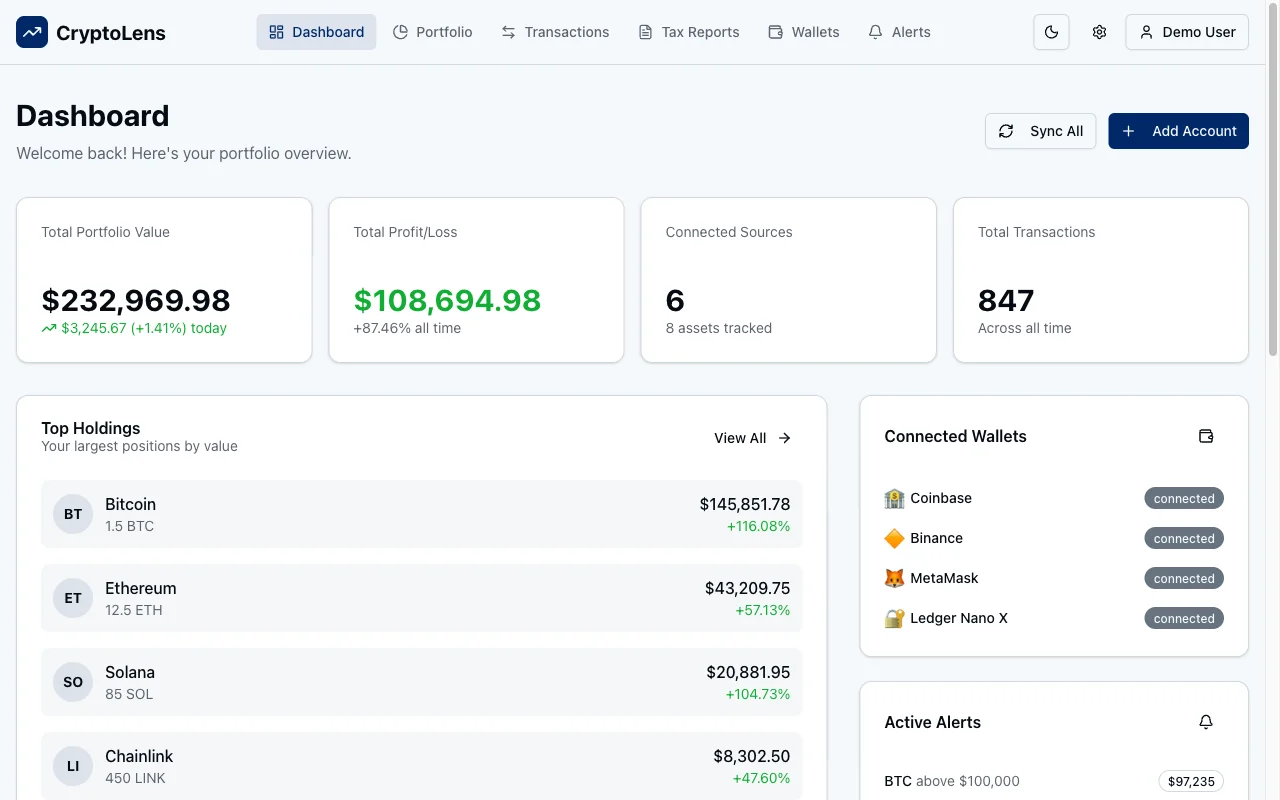Viewport: 1280px width, 800px height.
Task: Click the Bitcoin BT asset icon
Action: pyautogui.click(x=72, y=513)
